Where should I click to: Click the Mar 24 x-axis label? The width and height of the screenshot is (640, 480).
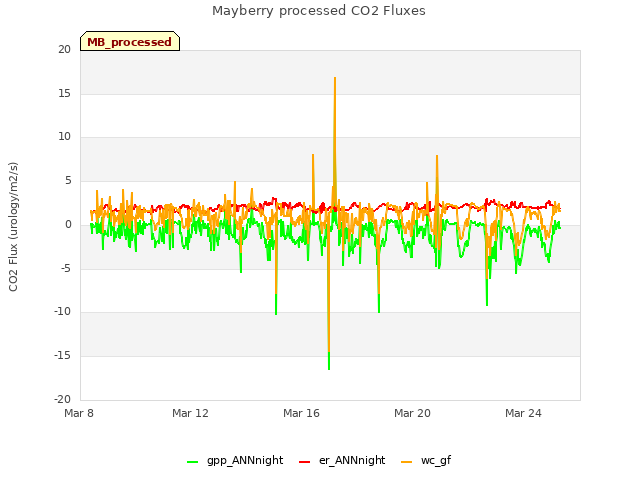coord(523,413)
